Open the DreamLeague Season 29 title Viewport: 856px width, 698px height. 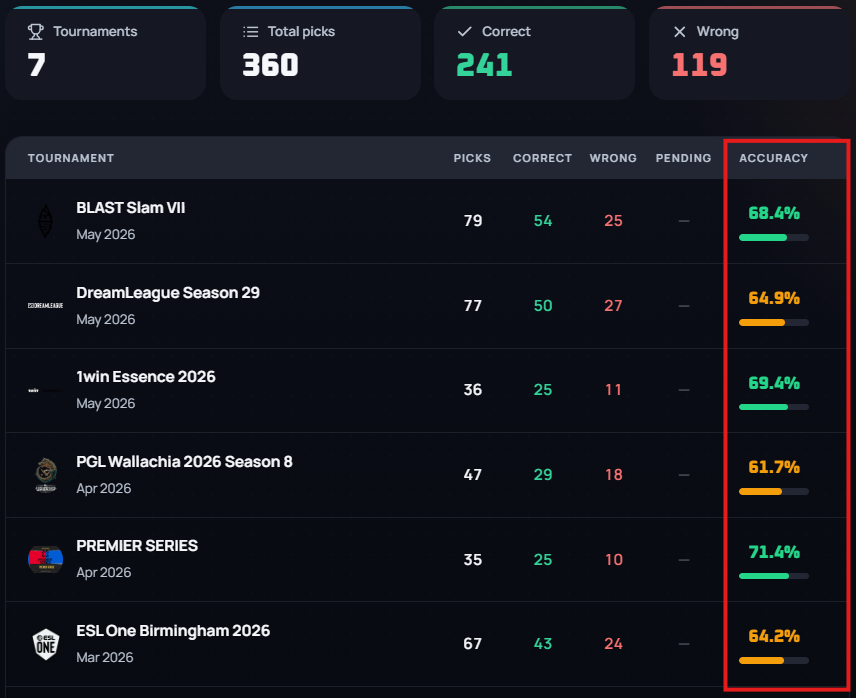168,293
